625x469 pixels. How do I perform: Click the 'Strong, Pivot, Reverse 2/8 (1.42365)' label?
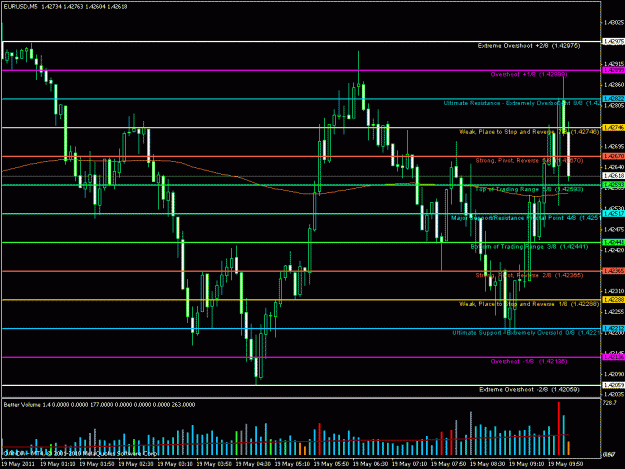coord(529,275)
